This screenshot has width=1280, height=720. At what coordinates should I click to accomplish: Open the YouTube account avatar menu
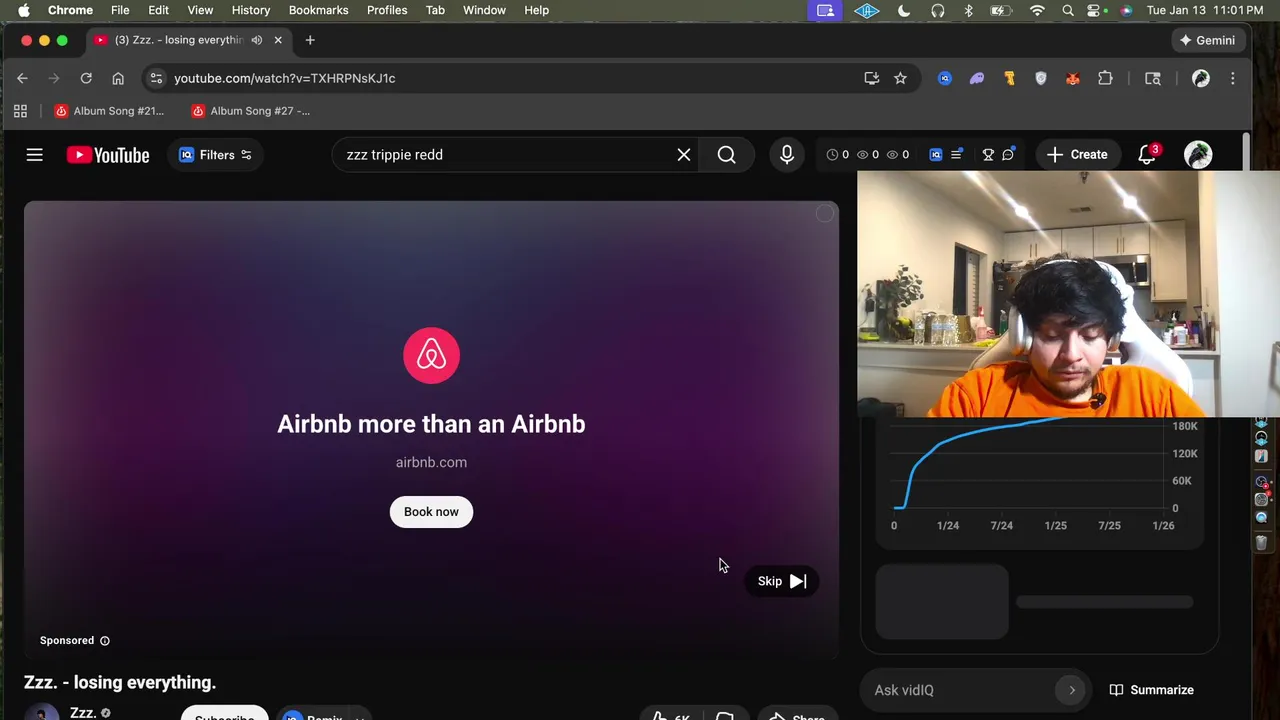coord(1198,155)
